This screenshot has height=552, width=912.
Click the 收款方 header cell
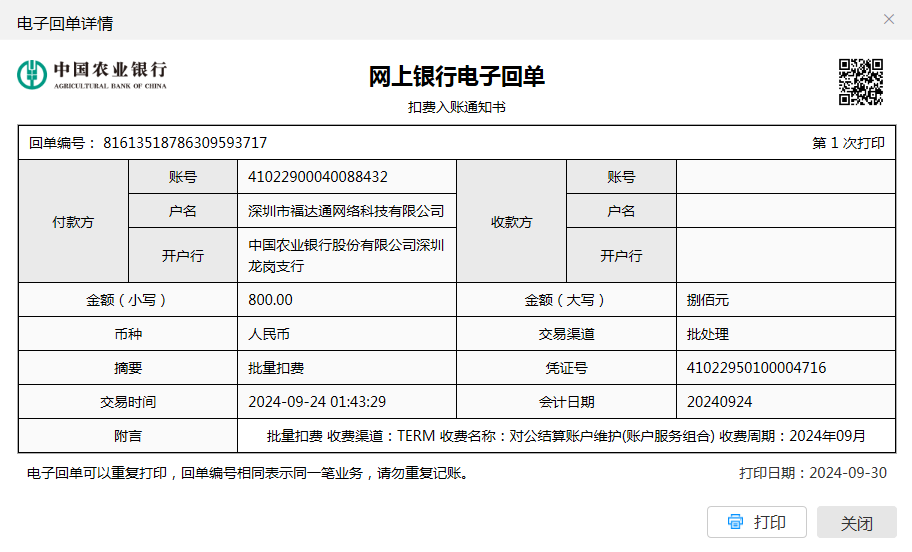(x=512, y=222)
